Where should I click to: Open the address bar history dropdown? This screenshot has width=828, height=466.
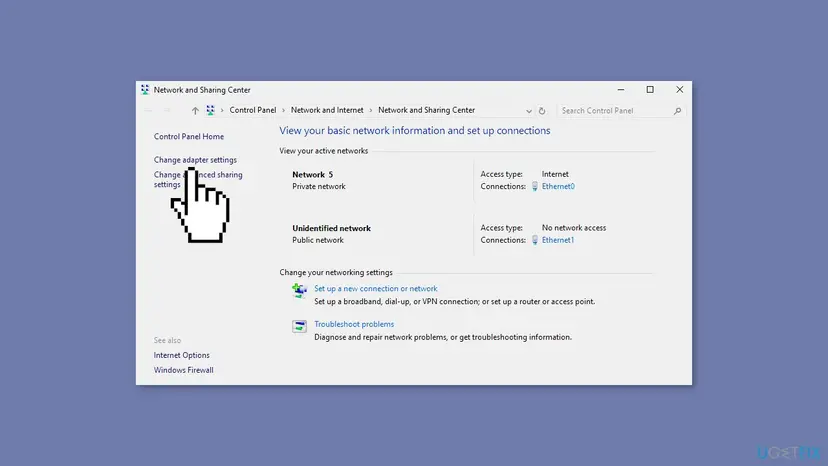529,111
